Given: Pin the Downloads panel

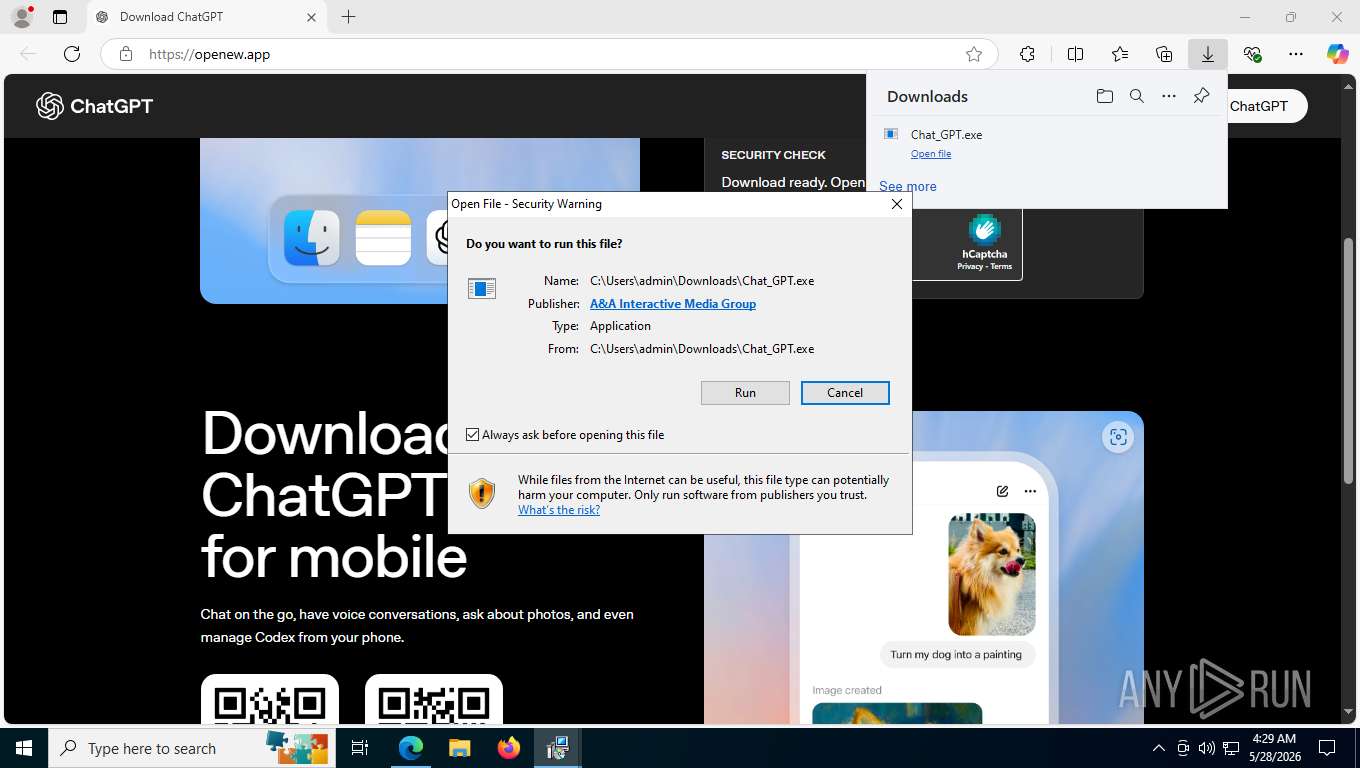Looking at the screenshot, I should pyautogui.click(x=1202, y=96).
